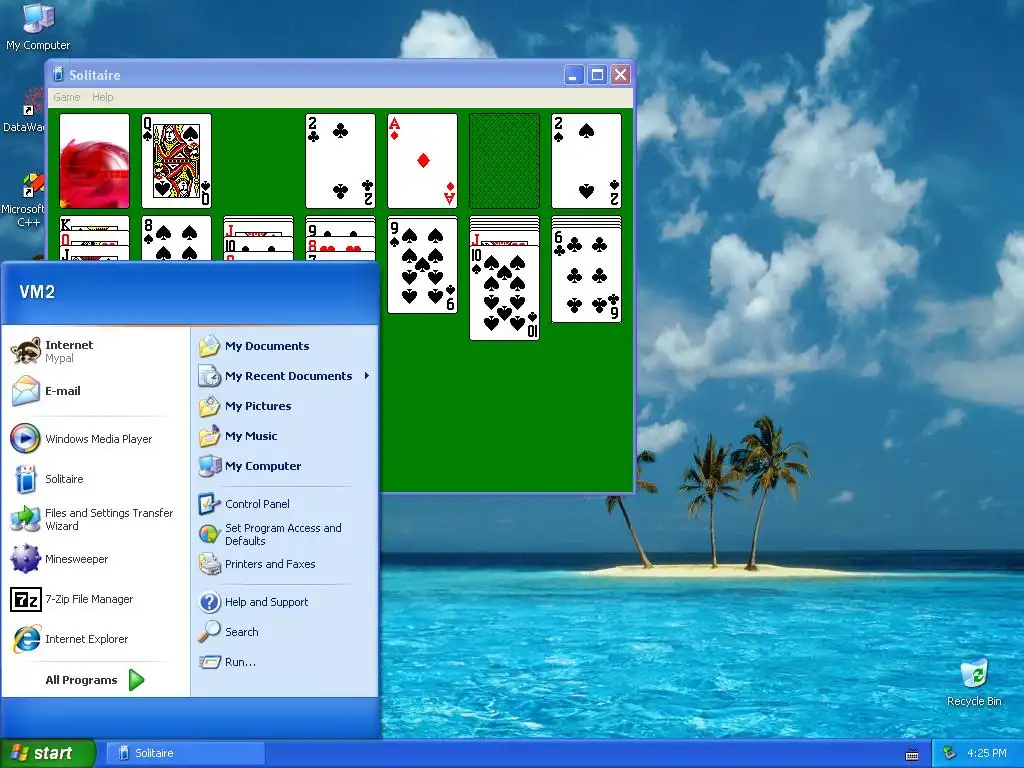The image size is (1024, 768).
Task: Select the 10 of Spades tableau card
Action: [x=504, y=293]
